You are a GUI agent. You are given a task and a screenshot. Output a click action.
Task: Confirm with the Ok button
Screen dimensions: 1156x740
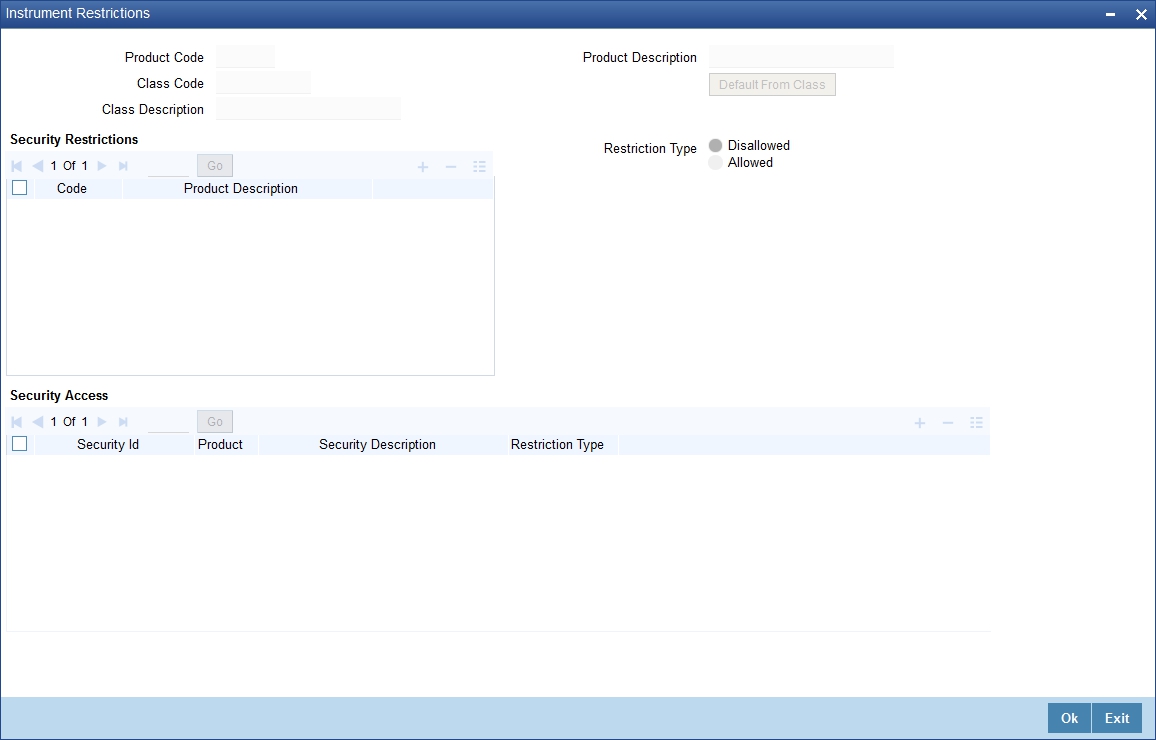click(1069, 718)
